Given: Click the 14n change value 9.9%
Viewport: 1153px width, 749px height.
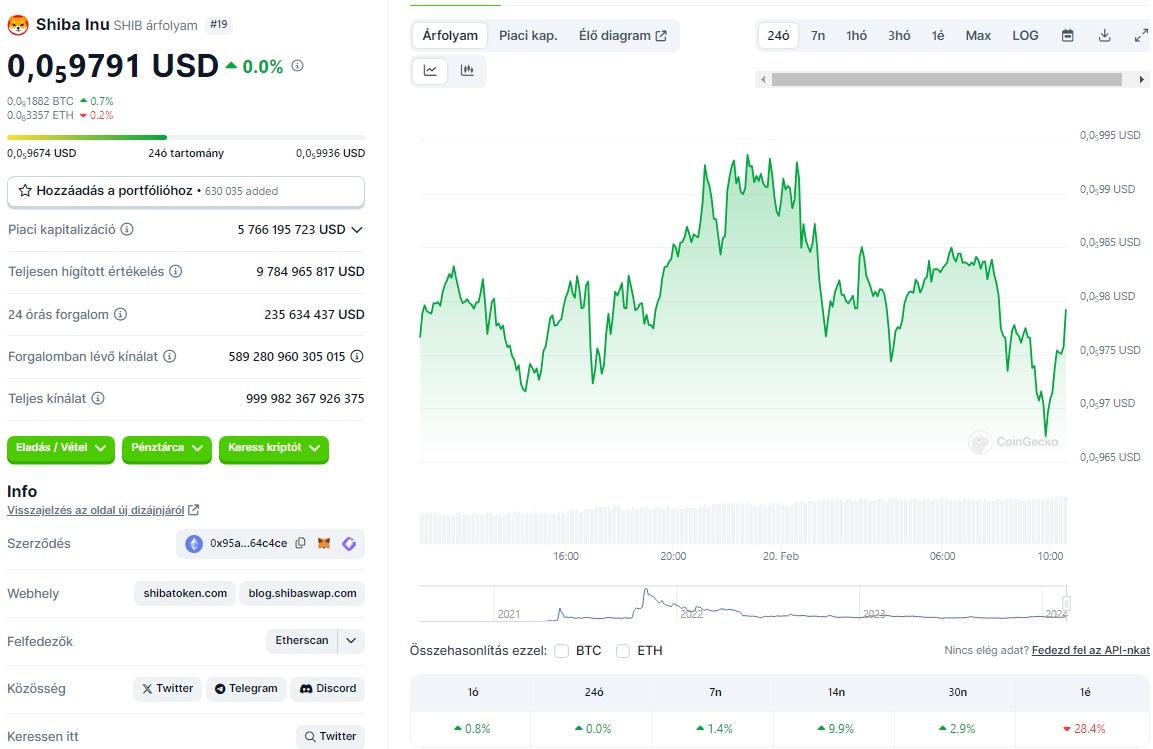Looking at the screenshot, I should click(835, 729).
